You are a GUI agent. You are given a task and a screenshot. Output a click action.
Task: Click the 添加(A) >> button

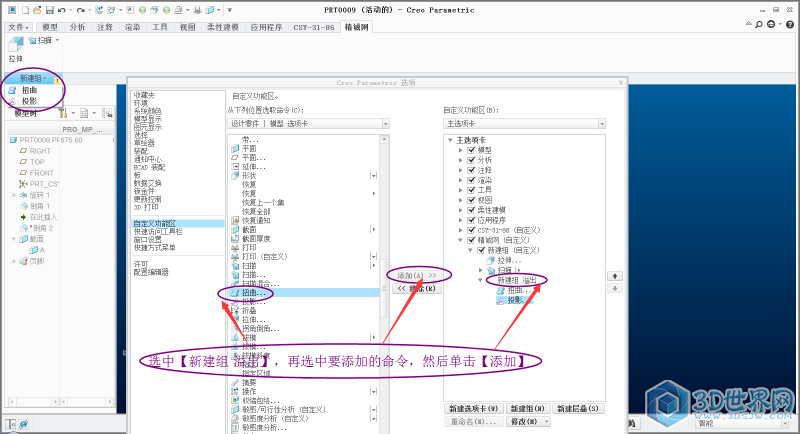coord(417,275)
